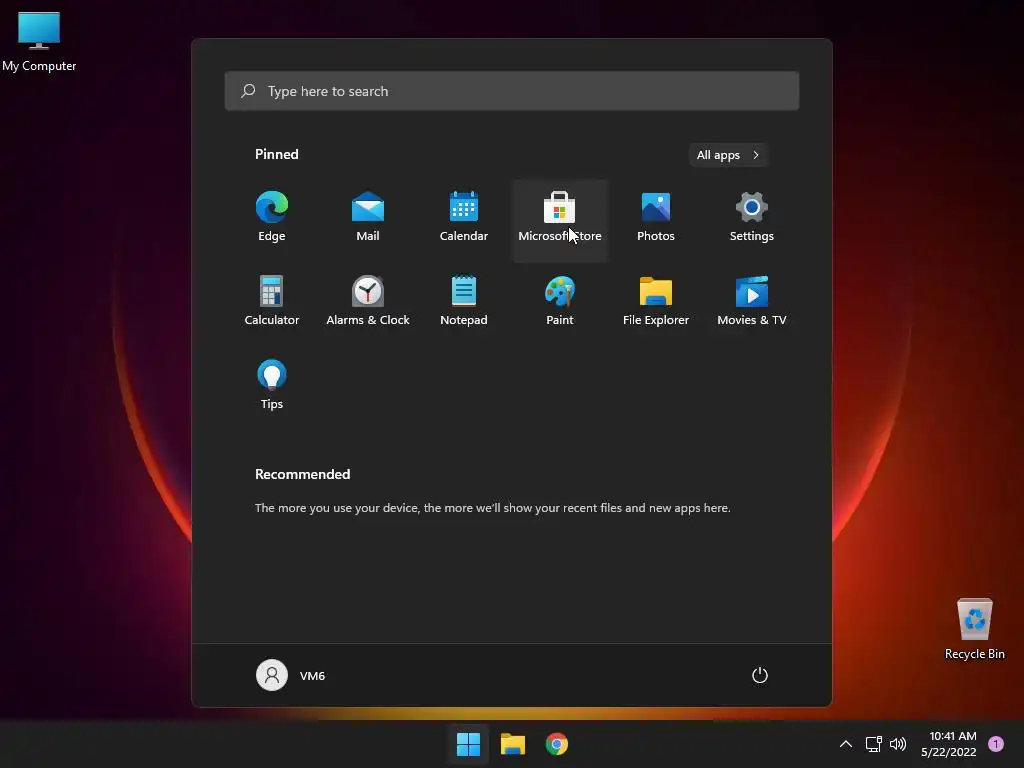Click the Pinned heading
Screen dimensions: 1024x768
click(277, 154)
